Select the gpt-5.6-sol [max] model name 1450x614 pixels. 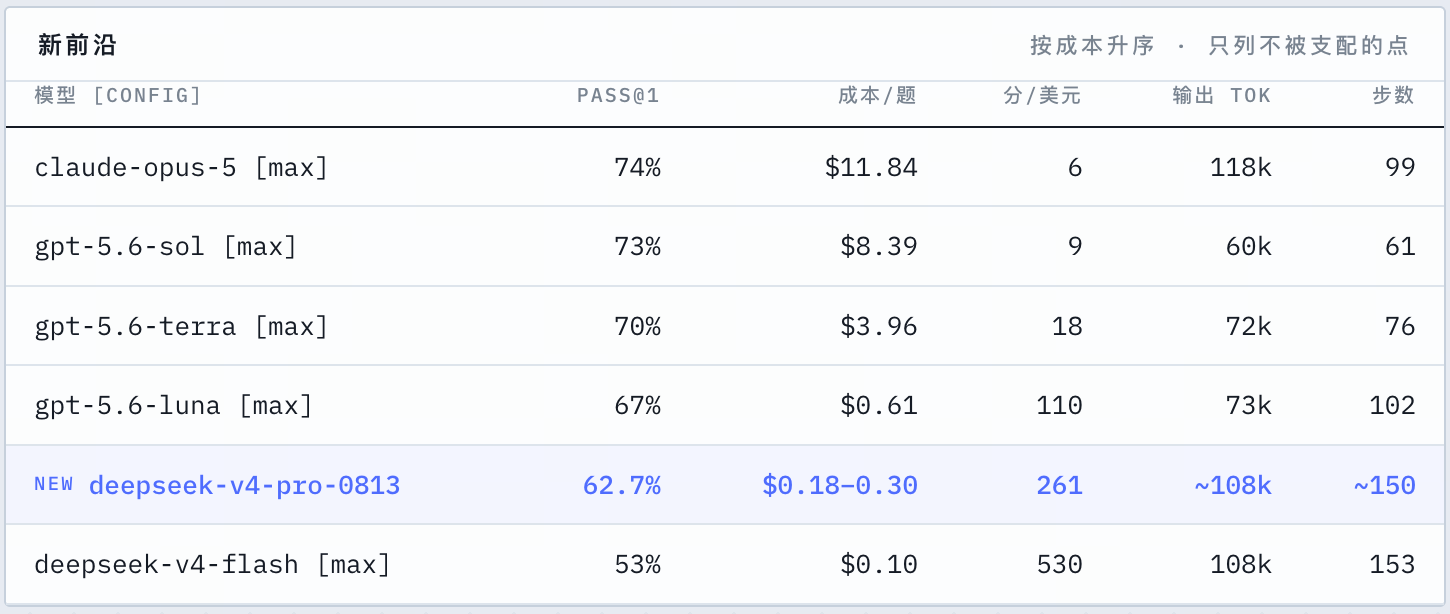coord(166,247)
